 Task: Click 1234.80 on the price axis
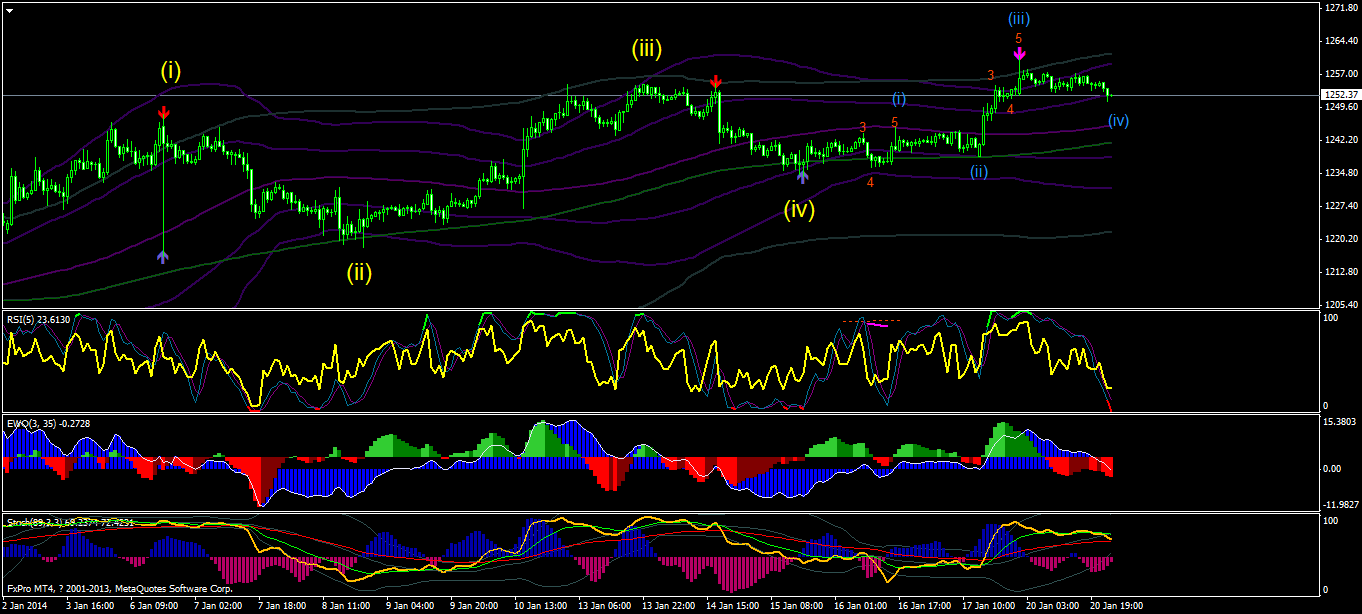pos(1339,173)
